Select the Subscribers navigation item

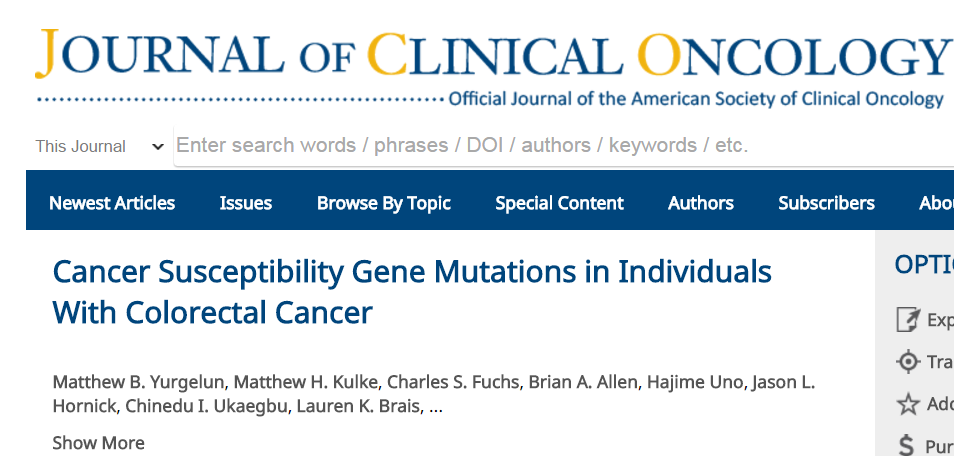point(826,203)
